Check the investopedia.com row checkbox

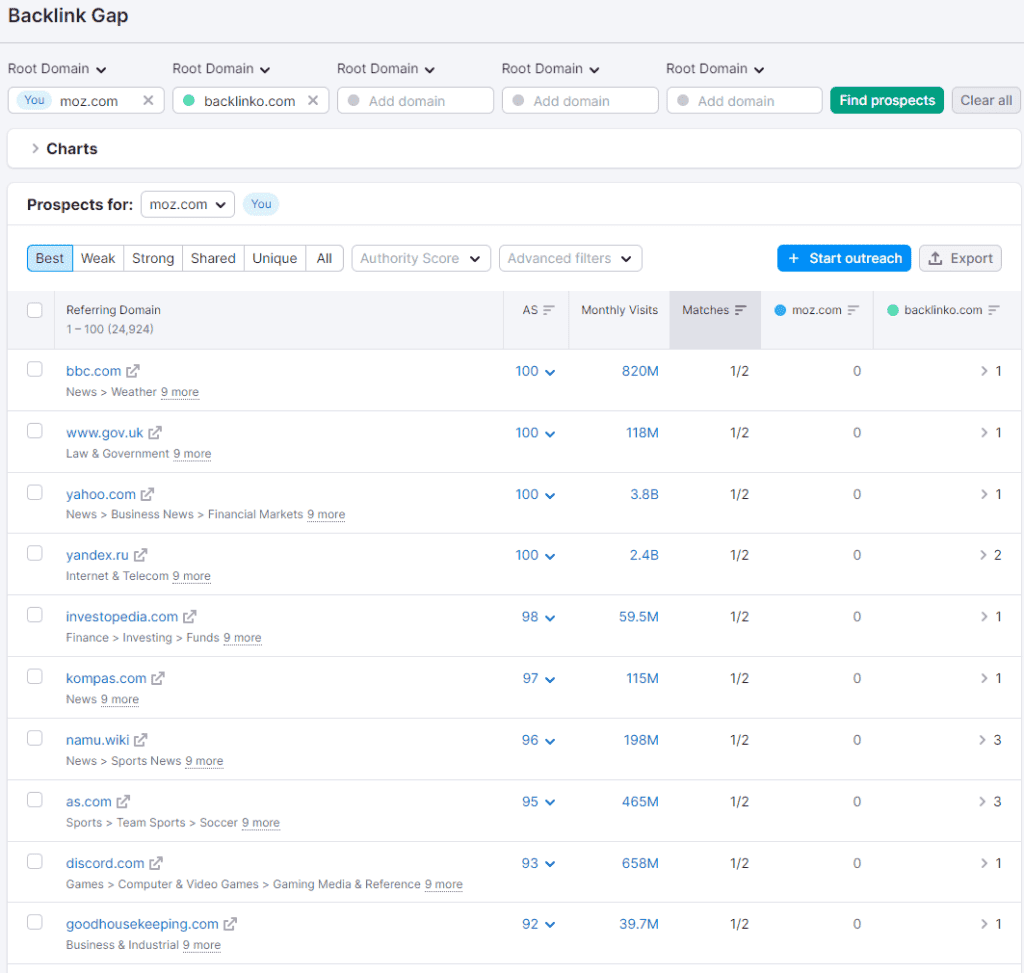pyautogui.click(x=35, y=614)
